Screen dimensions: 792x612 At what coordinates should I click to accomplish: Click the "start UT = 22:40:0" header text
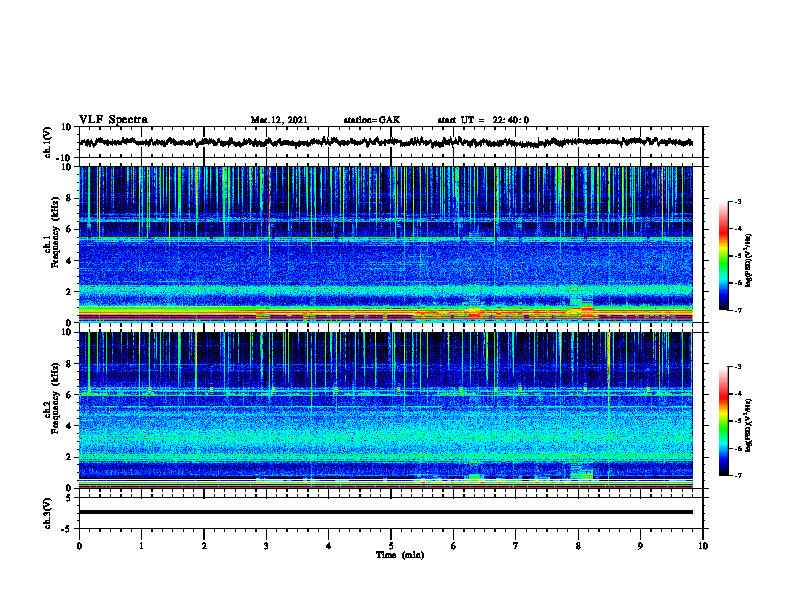(483, 120)
